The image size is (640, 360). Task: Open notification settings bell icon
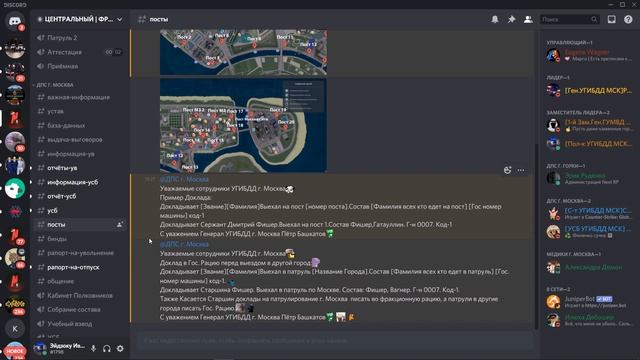tap(495, 19)
